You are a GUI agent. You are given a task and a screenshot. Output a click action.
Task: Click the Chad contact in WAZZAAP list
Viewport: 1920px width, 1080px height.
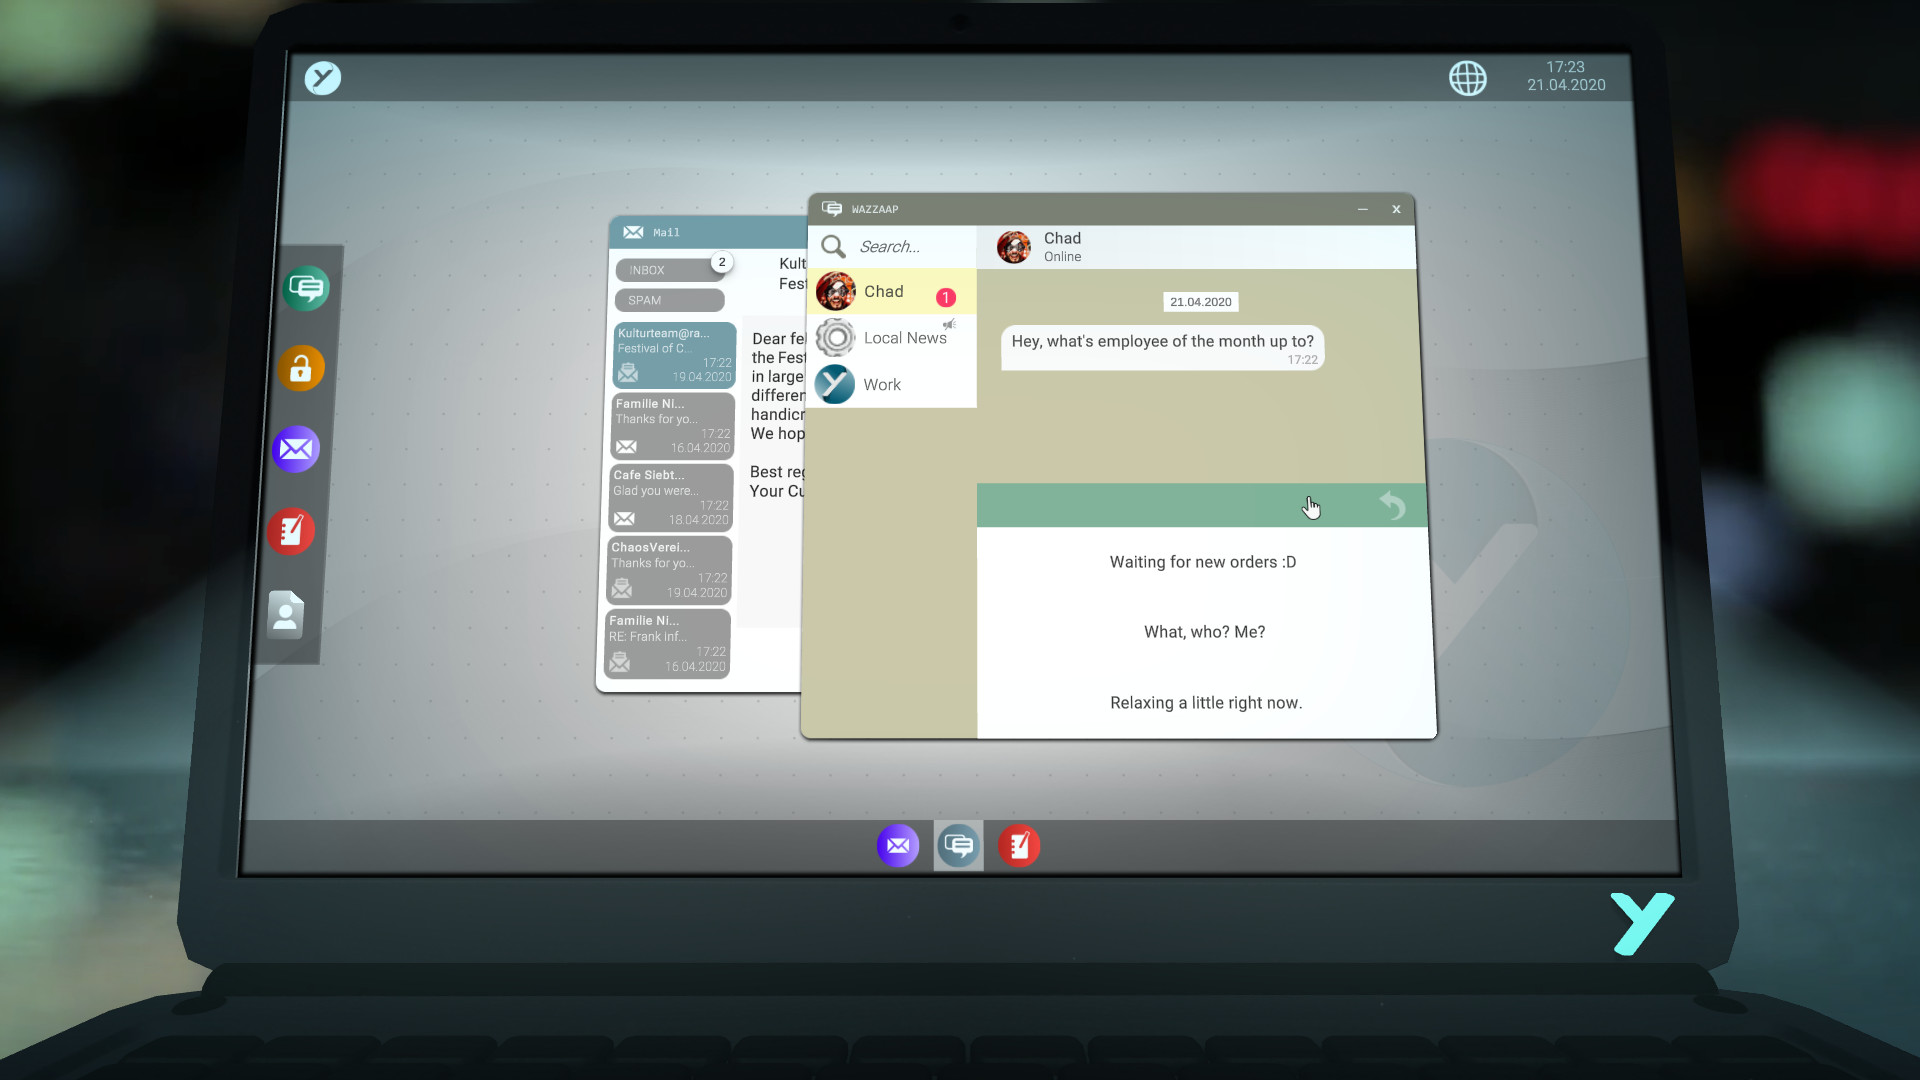tap(884, 291)
